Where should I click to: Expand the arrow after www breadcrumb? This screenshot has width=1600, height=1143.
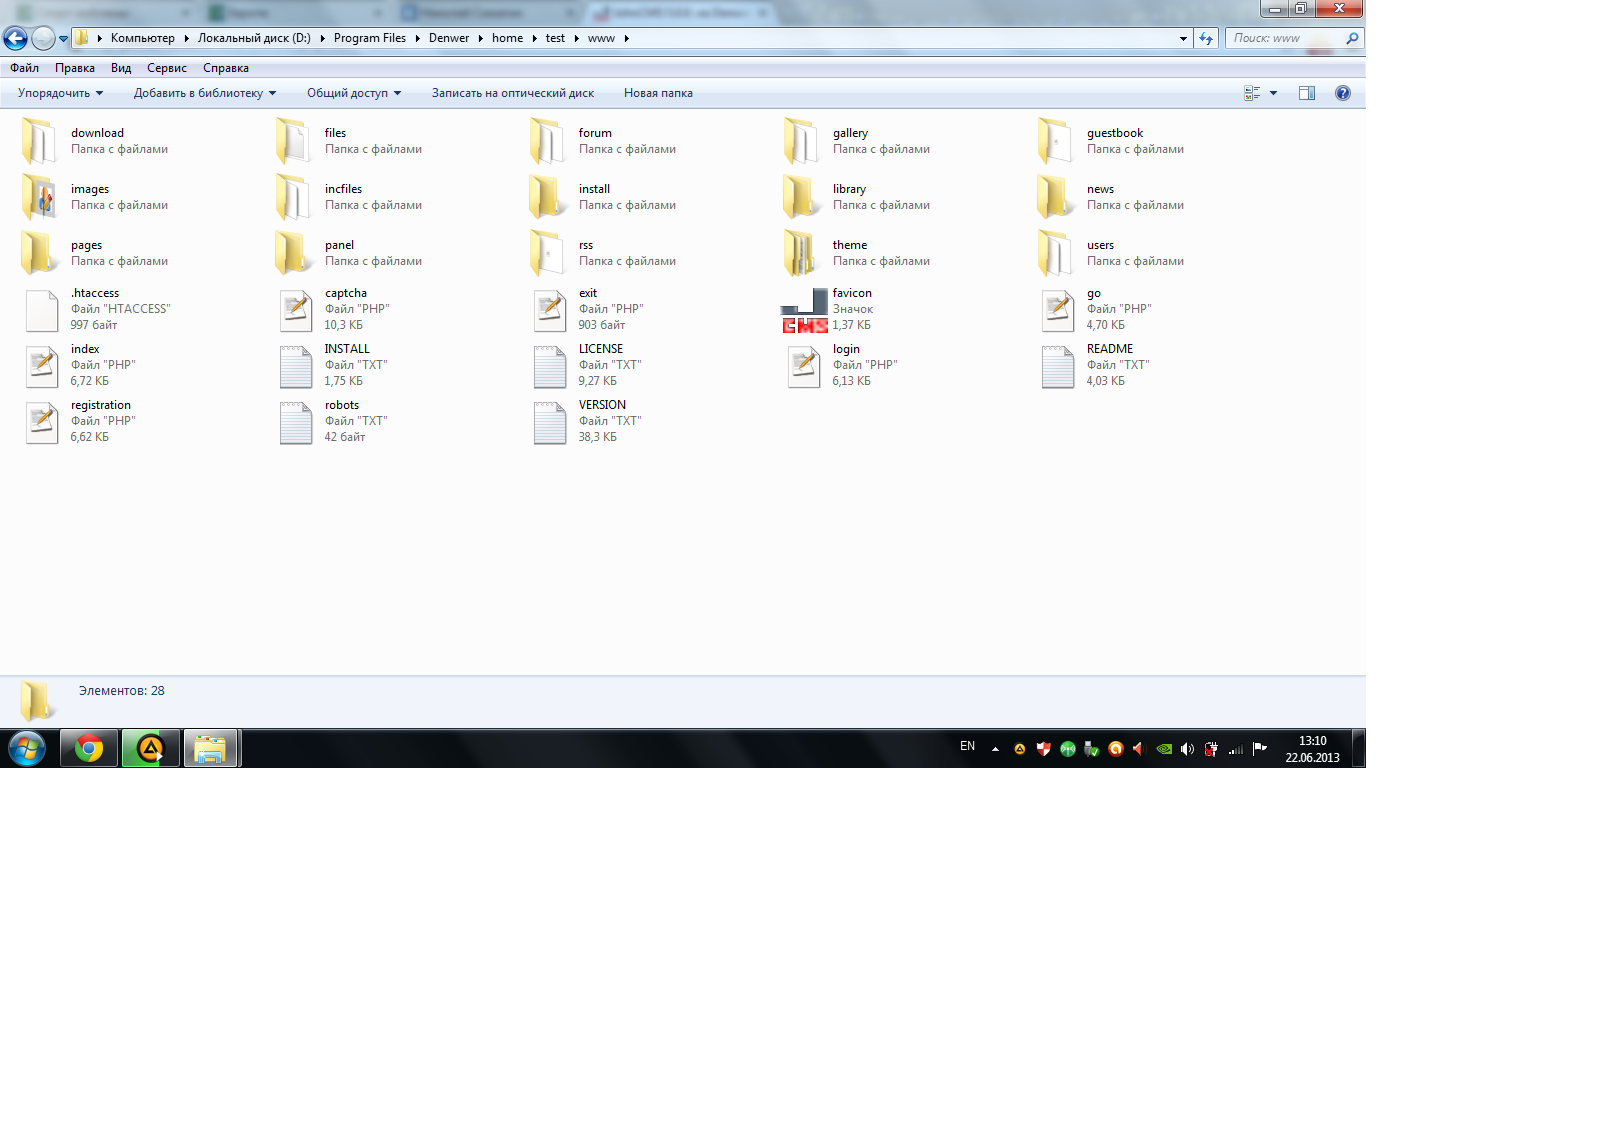point(627,38)
